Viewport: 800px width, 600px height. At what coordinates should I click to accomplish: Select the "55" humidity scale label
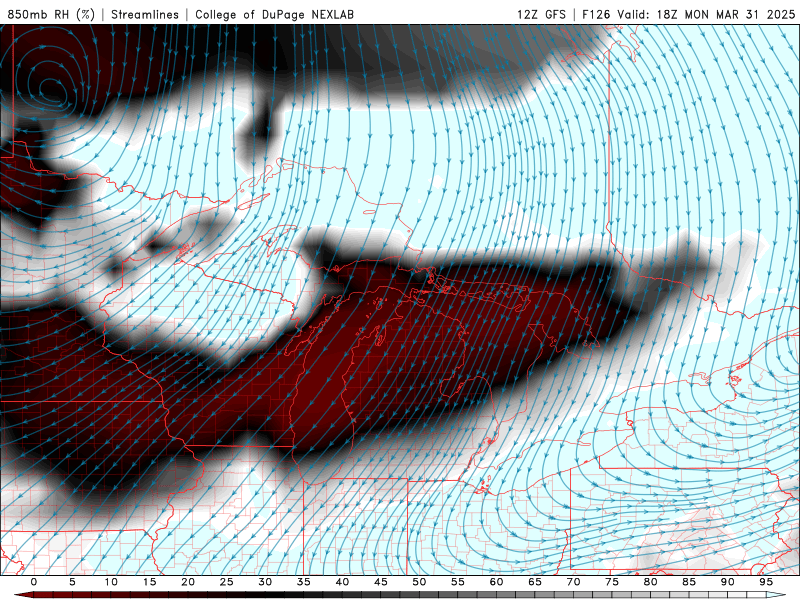(x=458, y=582)
